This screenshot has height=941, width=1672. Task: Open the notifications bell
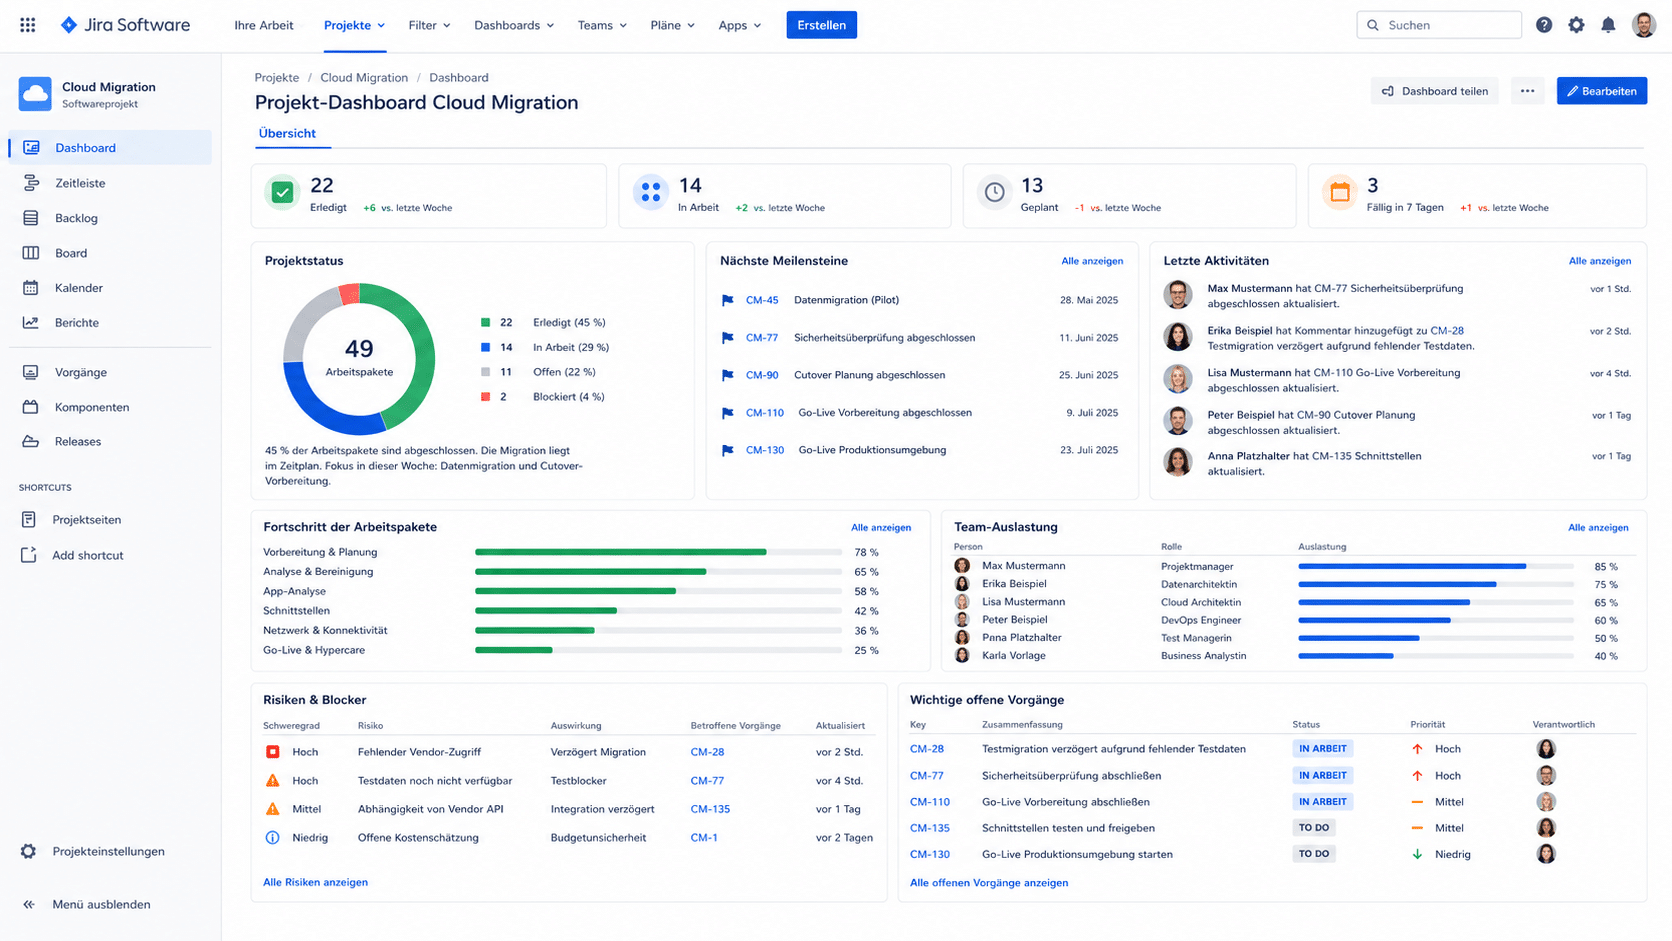pyautogui.click(x=1608, y=25)
